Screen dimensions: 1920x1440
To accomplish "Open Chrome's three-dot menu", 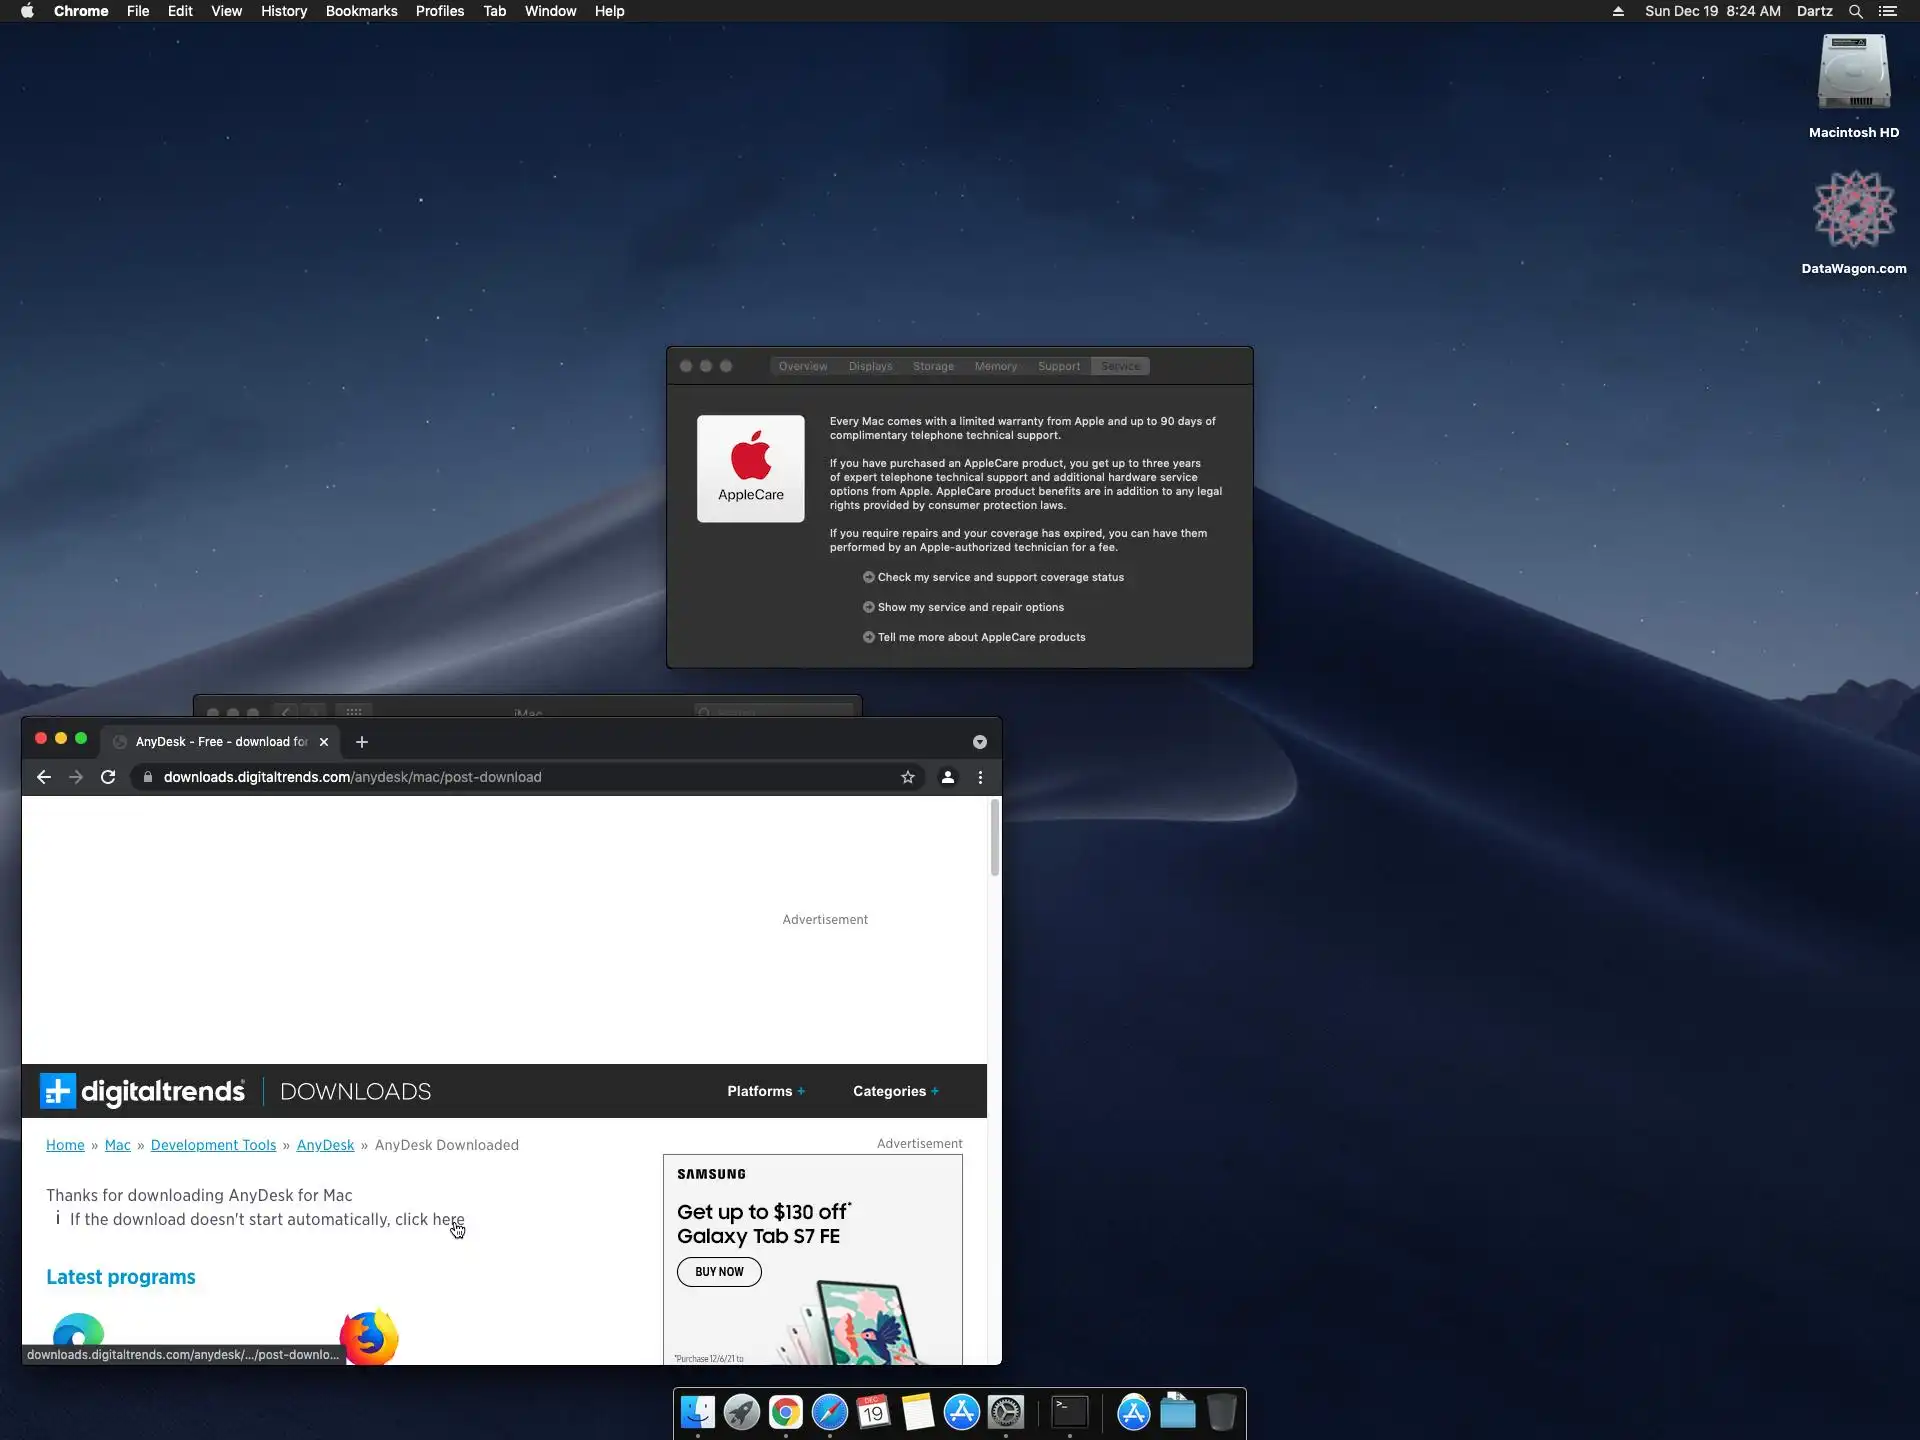I will pos(980,777).
